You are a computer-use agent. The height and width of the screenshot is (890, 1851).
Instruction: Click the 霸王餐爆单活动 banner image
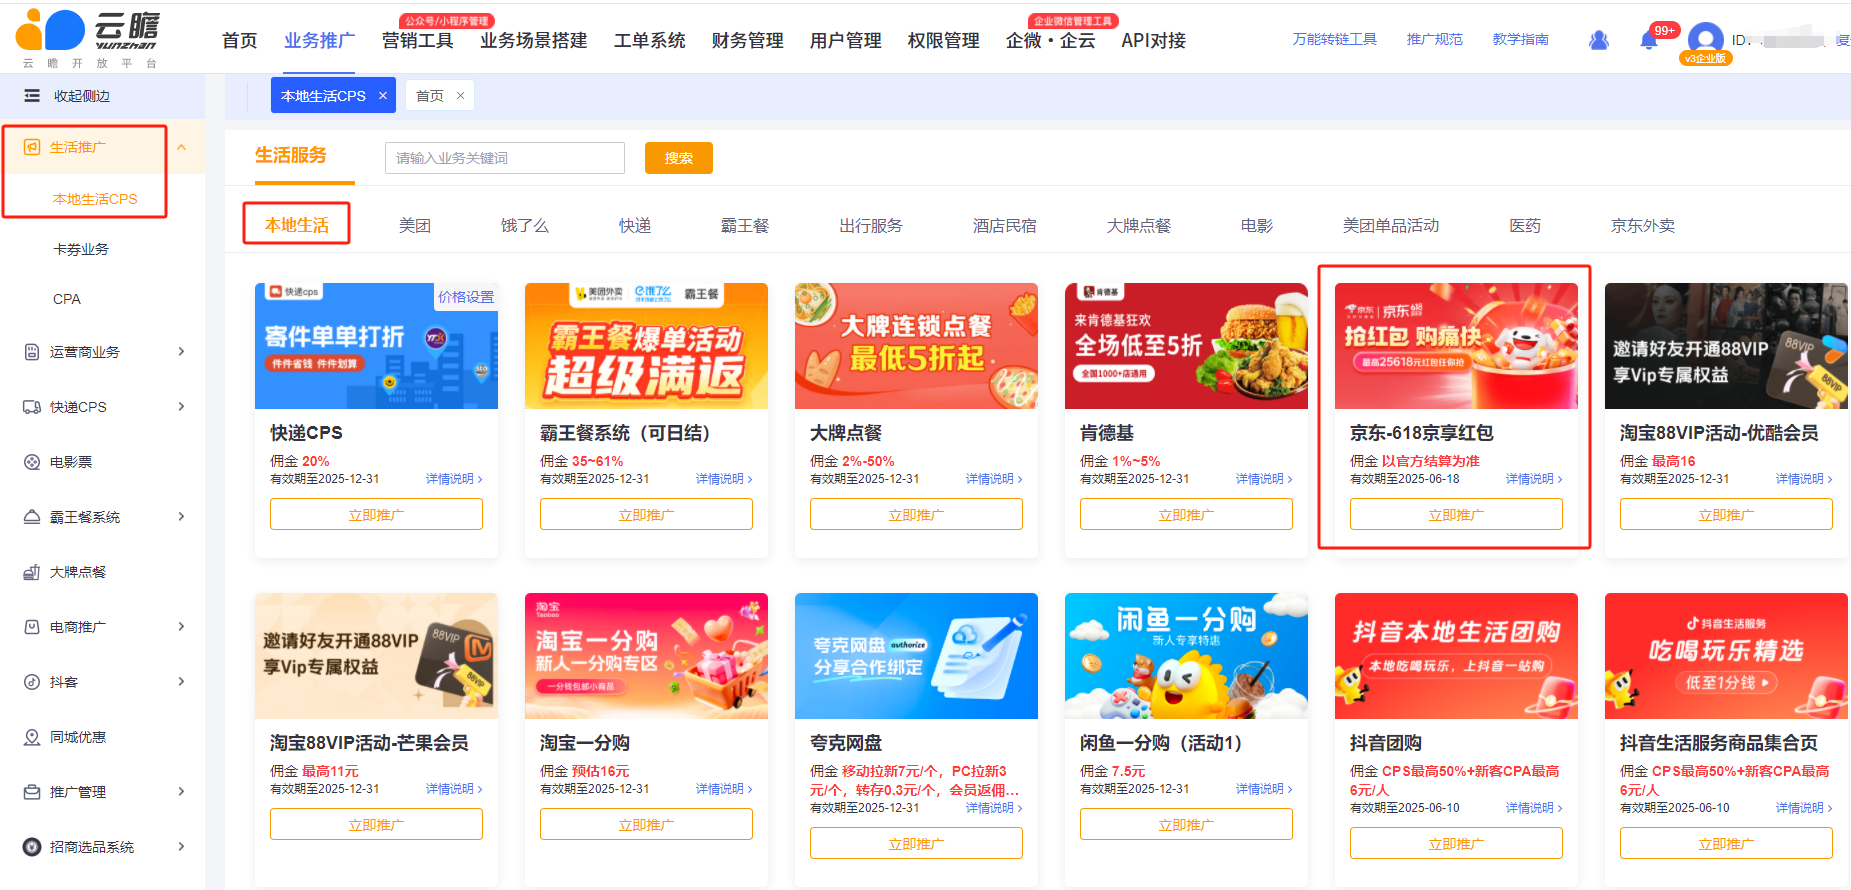click(x=646, y=346)
